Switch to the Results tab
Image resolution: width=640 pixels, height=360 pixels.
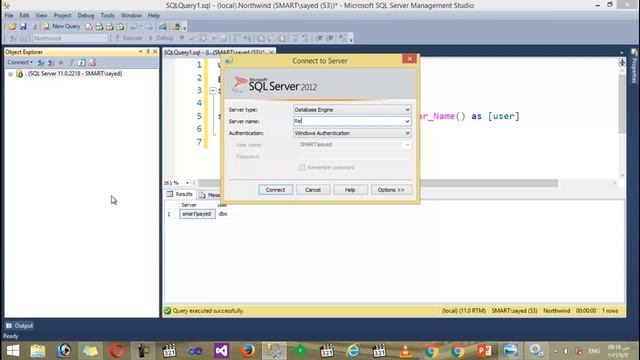[x=180, y=194]
